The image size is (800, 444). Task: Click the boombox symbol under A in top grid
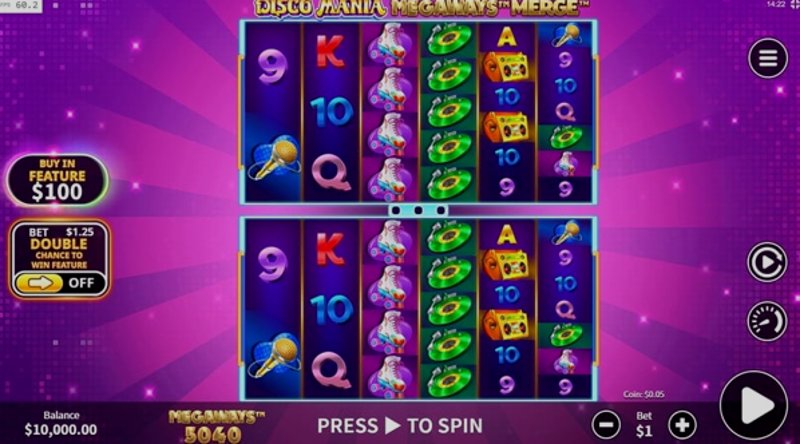click(x=506, y=66)
